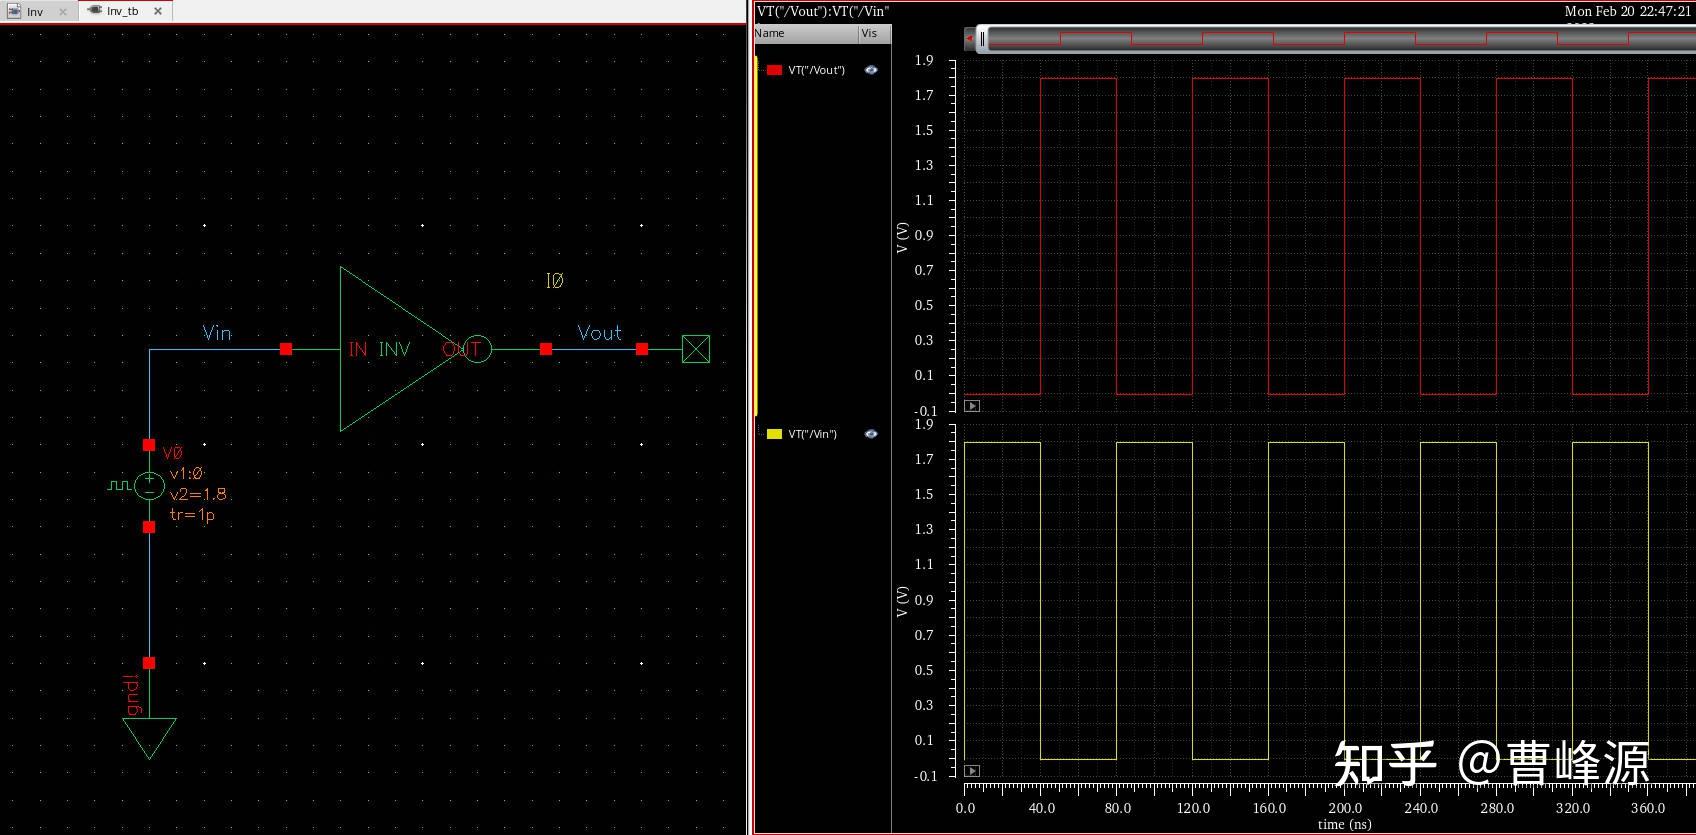This screenshot has width=1696, height=835.
Task: Hide the VT("/Vin") trace using the eye icon
Action: pos(871,434)
